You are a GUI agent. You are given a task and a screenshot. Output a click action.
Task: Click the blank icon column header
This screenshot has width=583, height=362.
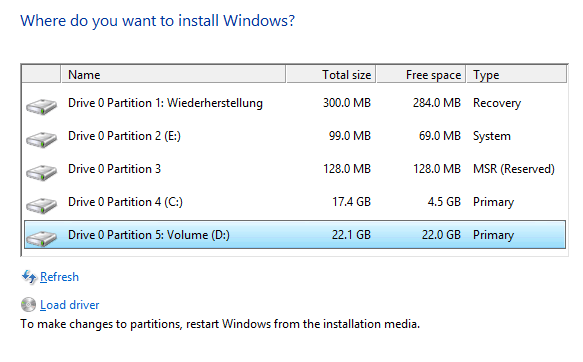(x=41, y=74)
